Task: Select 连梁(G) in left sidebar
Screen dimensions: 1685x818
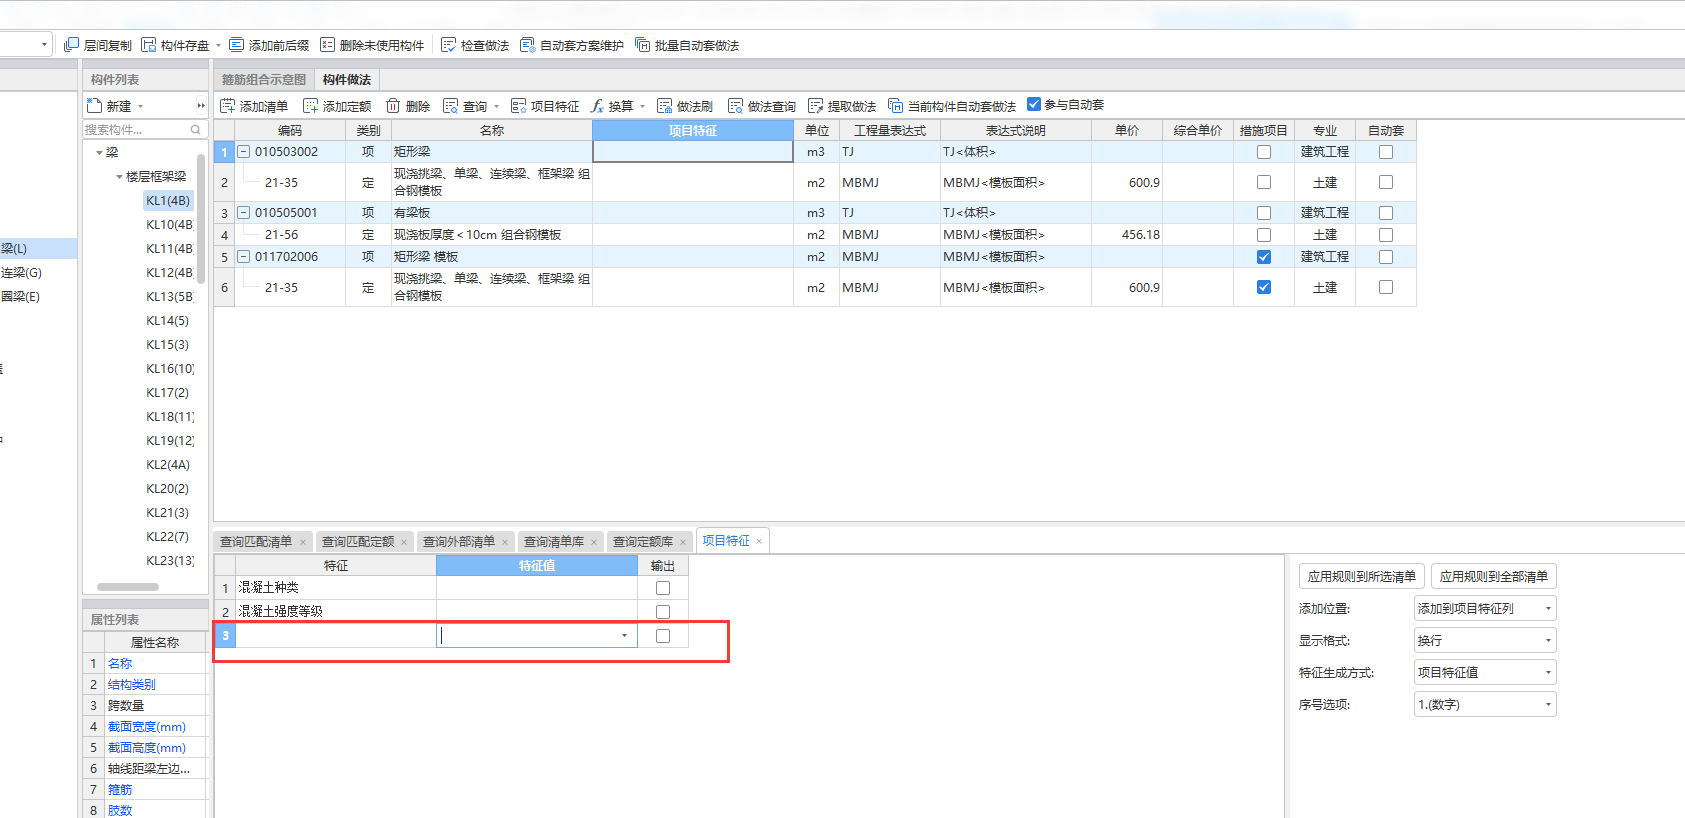Action: click(x=21, y=273)
